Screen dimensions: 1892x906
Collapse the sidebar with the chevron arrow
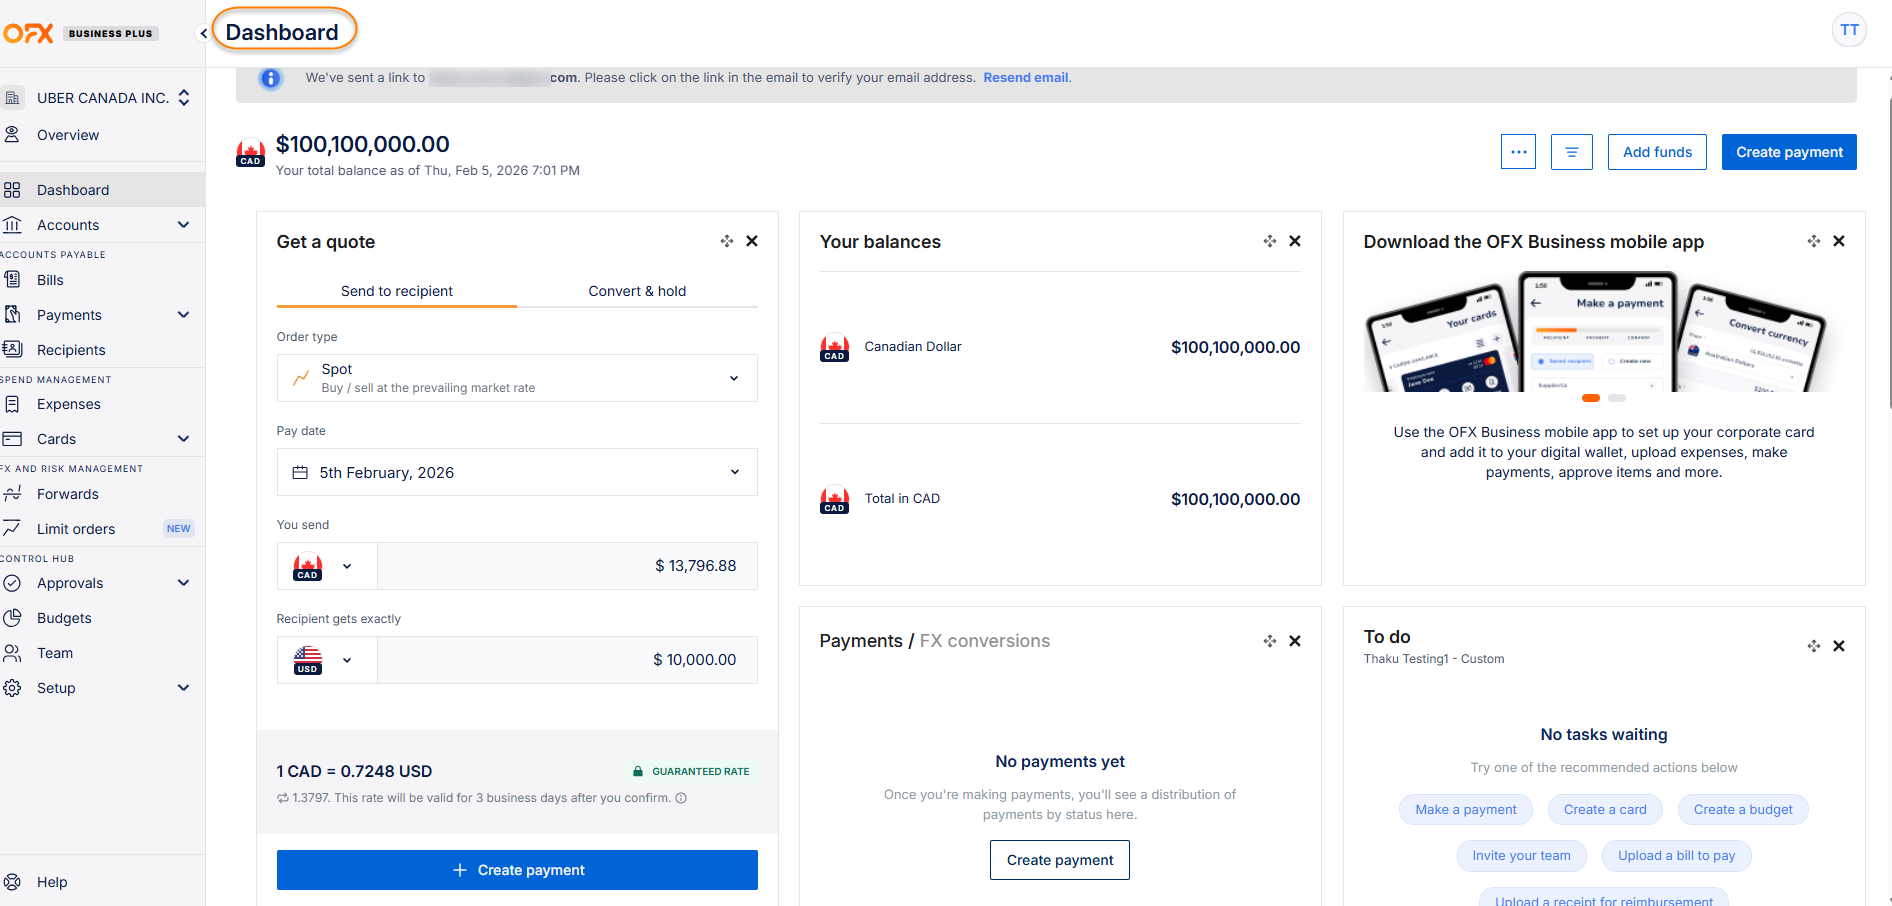point(203,33)
